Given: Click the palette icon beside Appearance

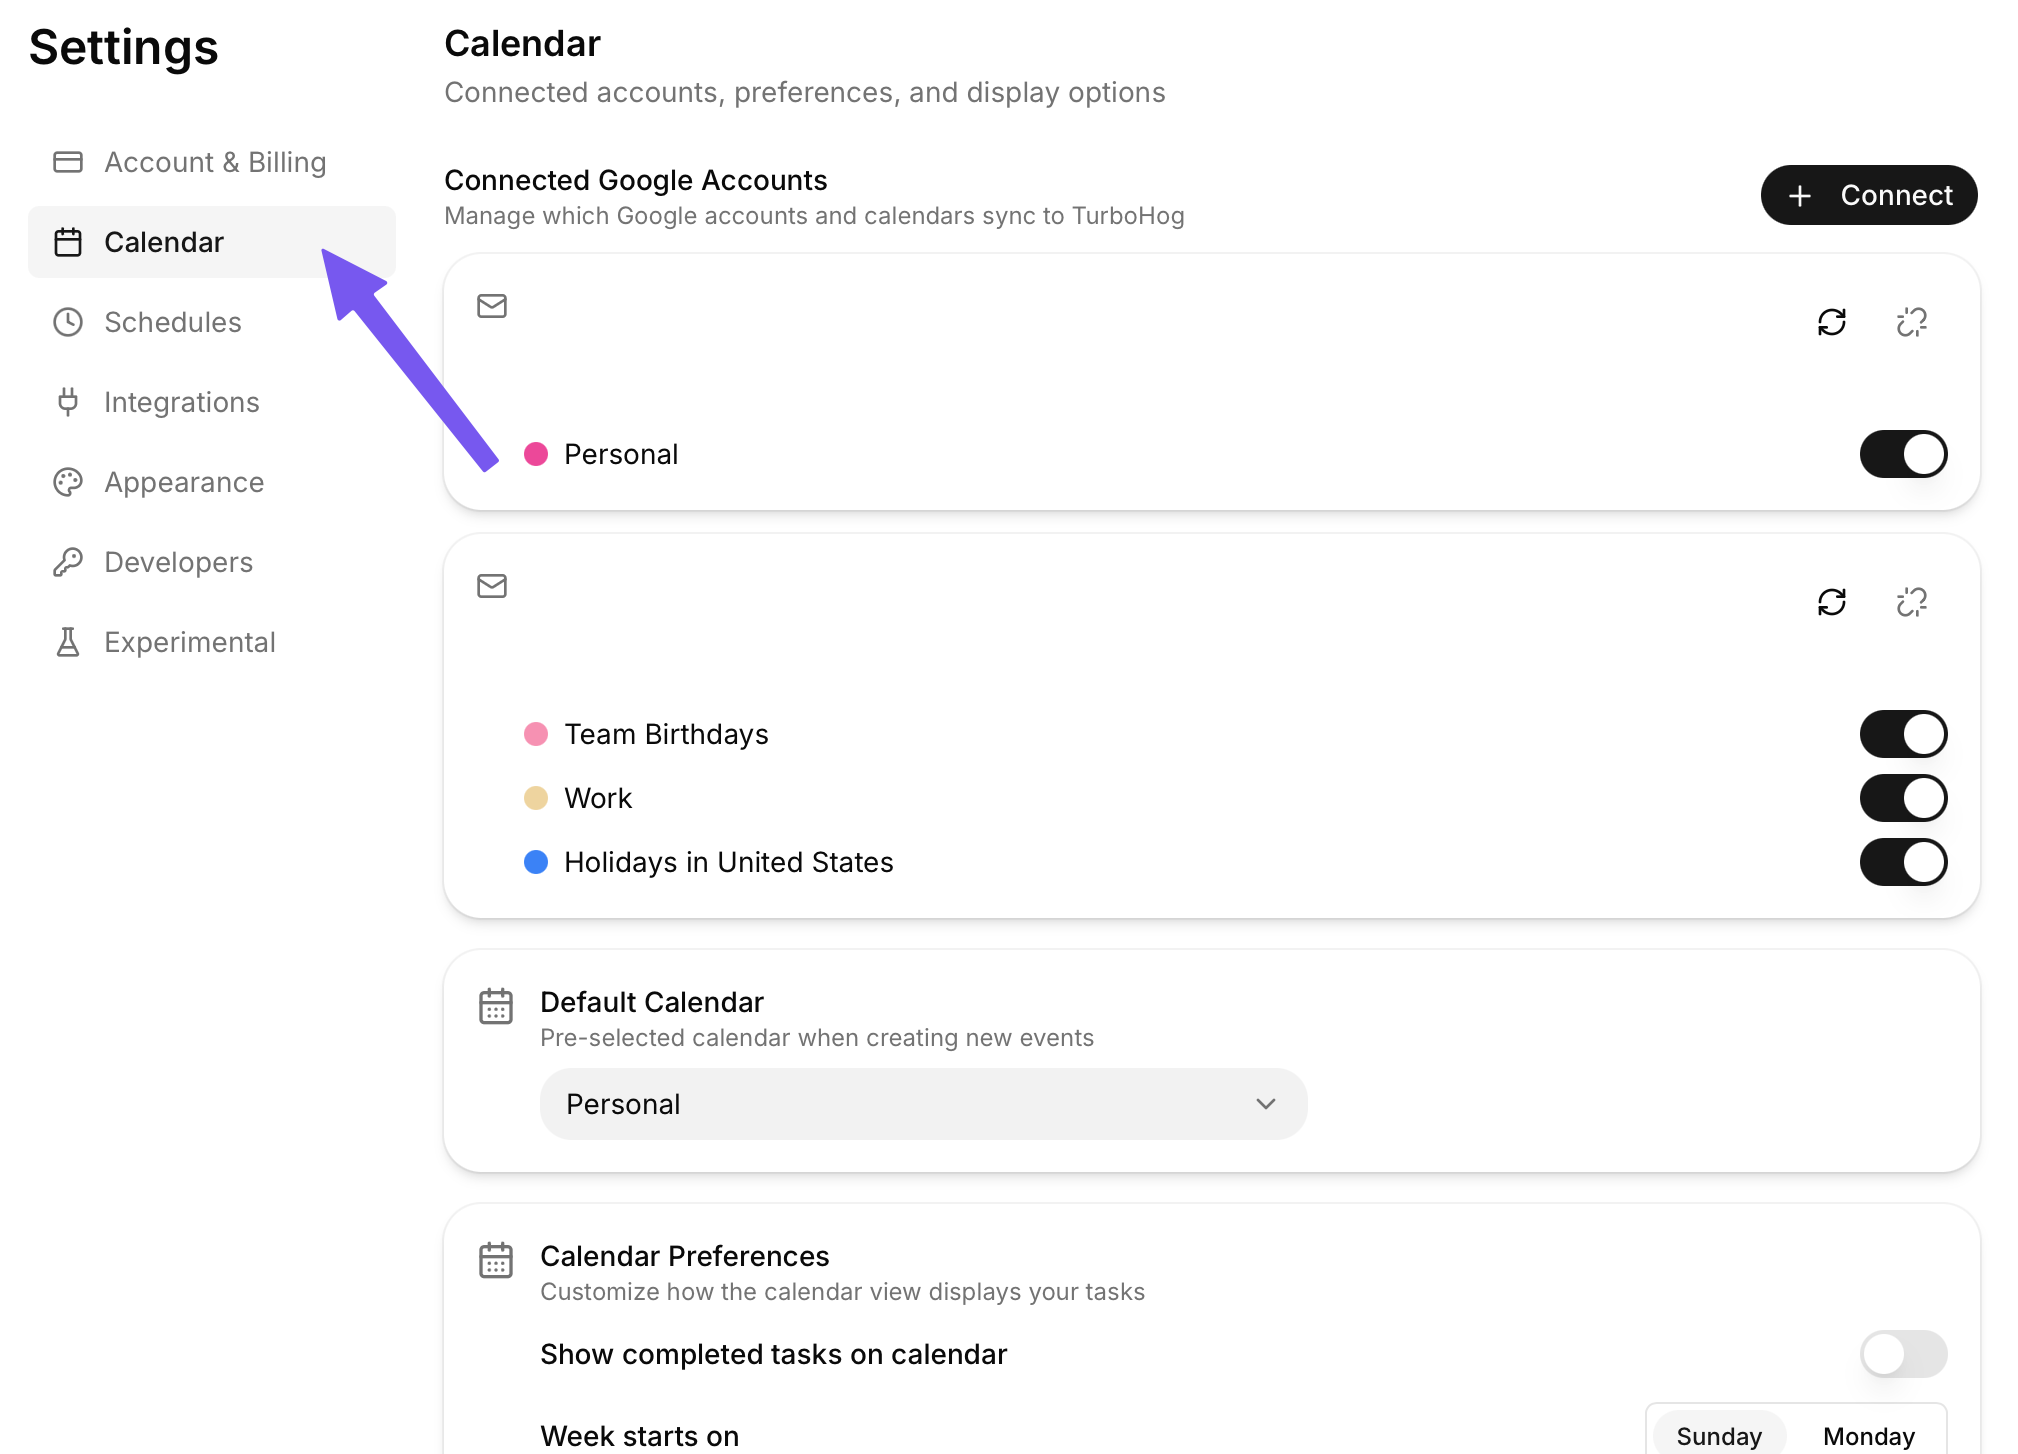Looking at the screenshot, I should [68, 482].
